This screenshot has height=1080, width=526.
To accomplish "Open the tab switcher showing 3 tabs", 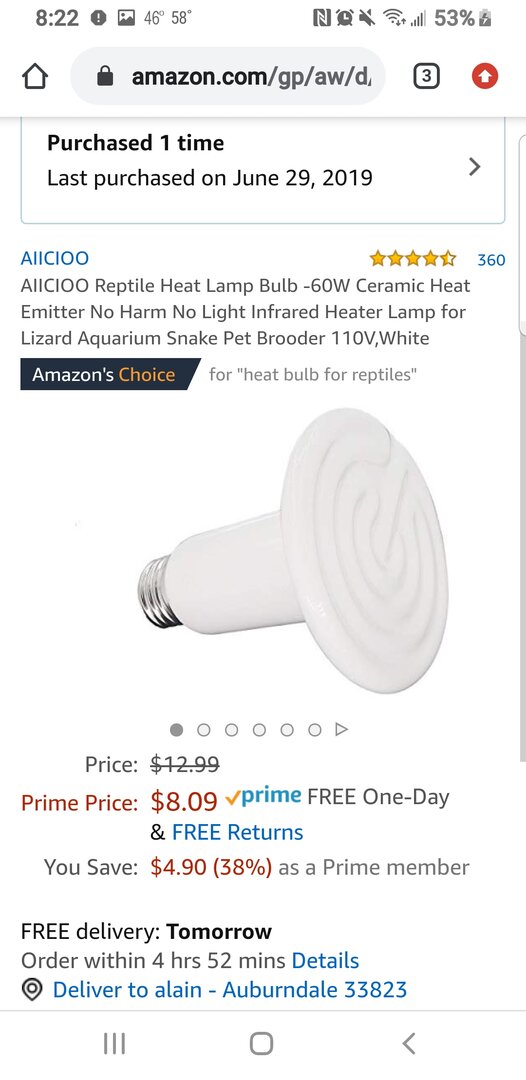I will 427,76.
